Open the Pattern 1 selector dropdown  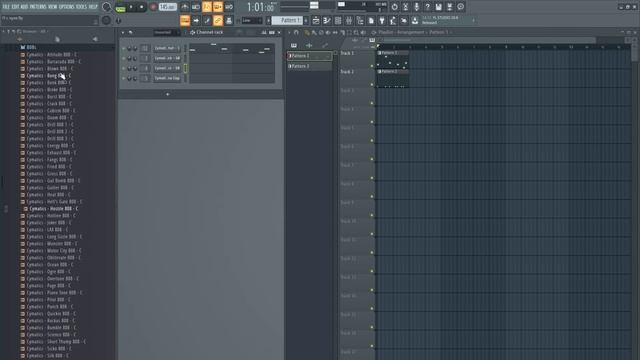[x=288, y=20]
